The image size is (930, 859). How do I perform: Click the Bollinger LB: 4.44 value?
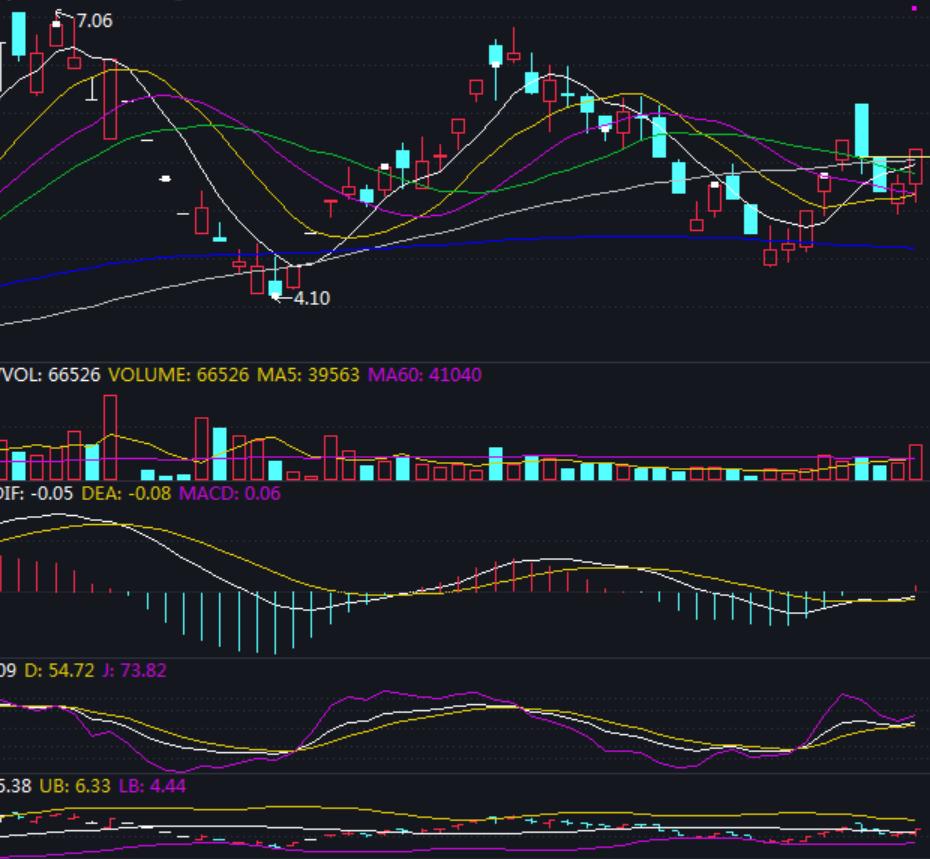pyautogui.click(x=152, y=786)
